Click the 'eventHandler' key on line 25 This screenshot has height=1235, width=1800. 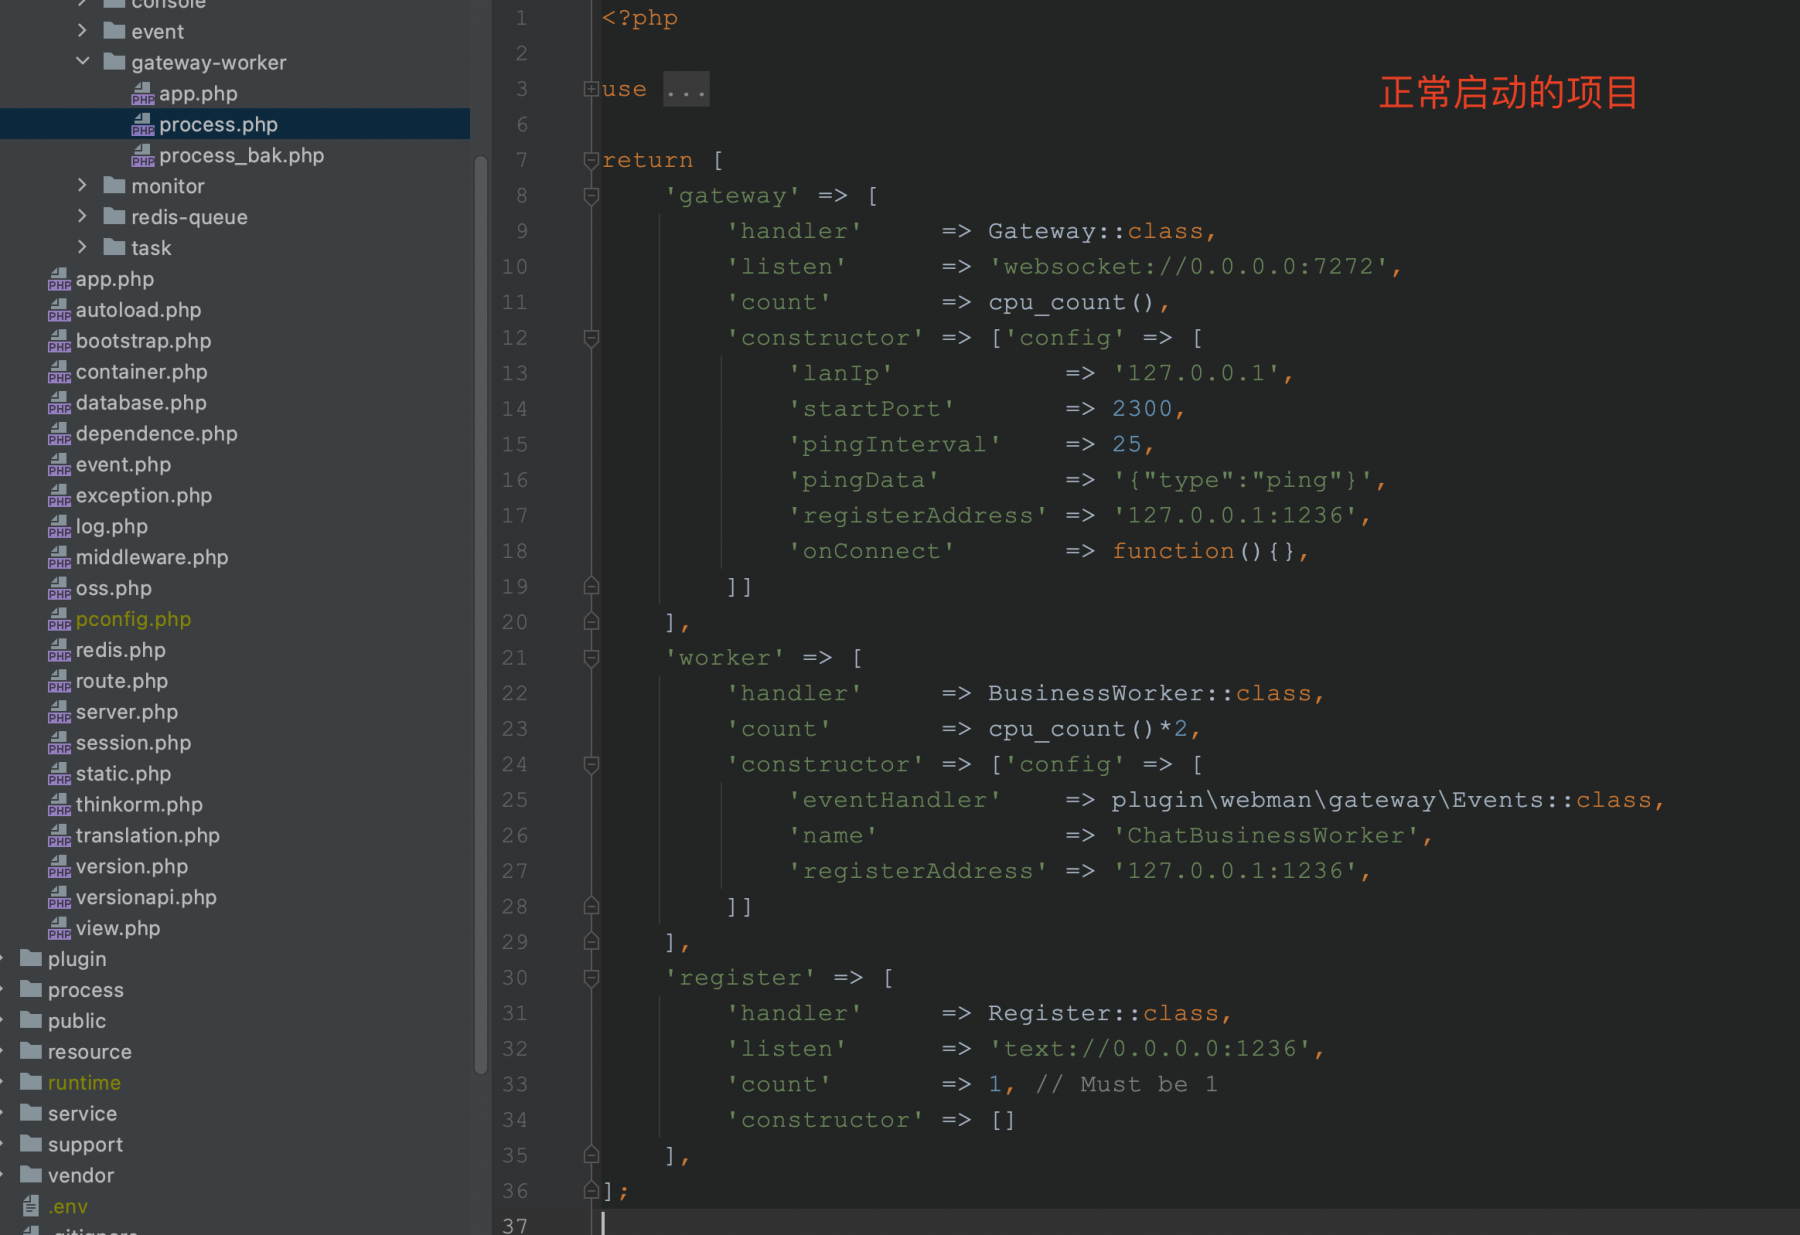point(895,800)
